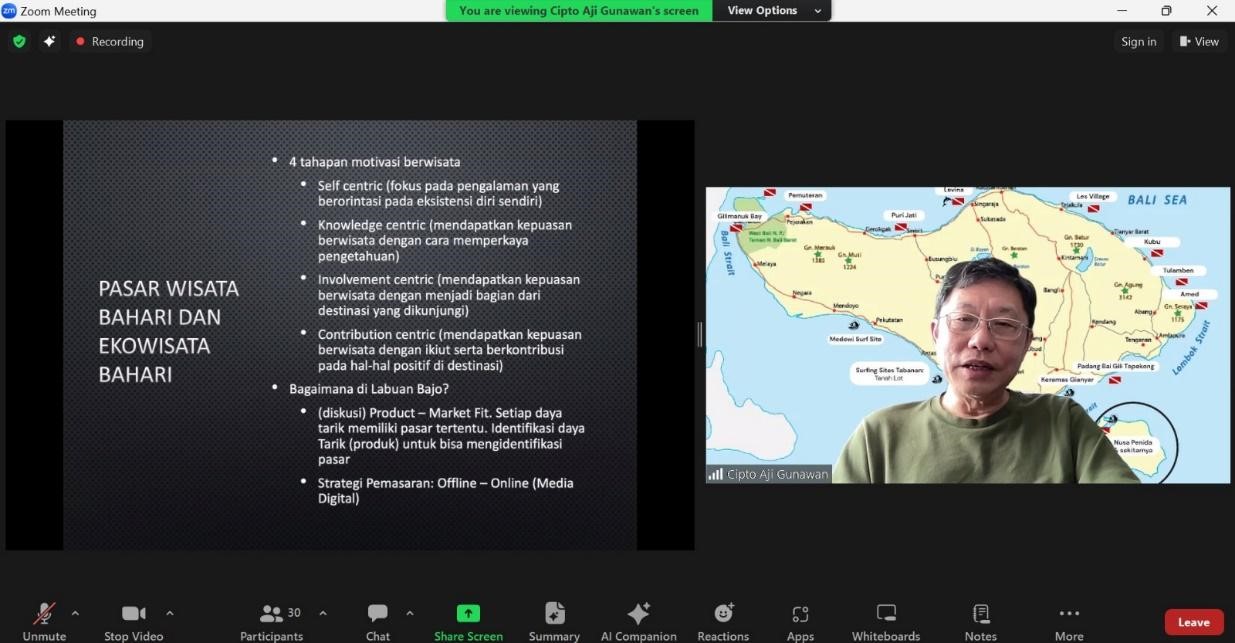Screen dimensions: 1235x643
Task: Click the AI Companion sparkle icon at top left
Action: (50, 42)
